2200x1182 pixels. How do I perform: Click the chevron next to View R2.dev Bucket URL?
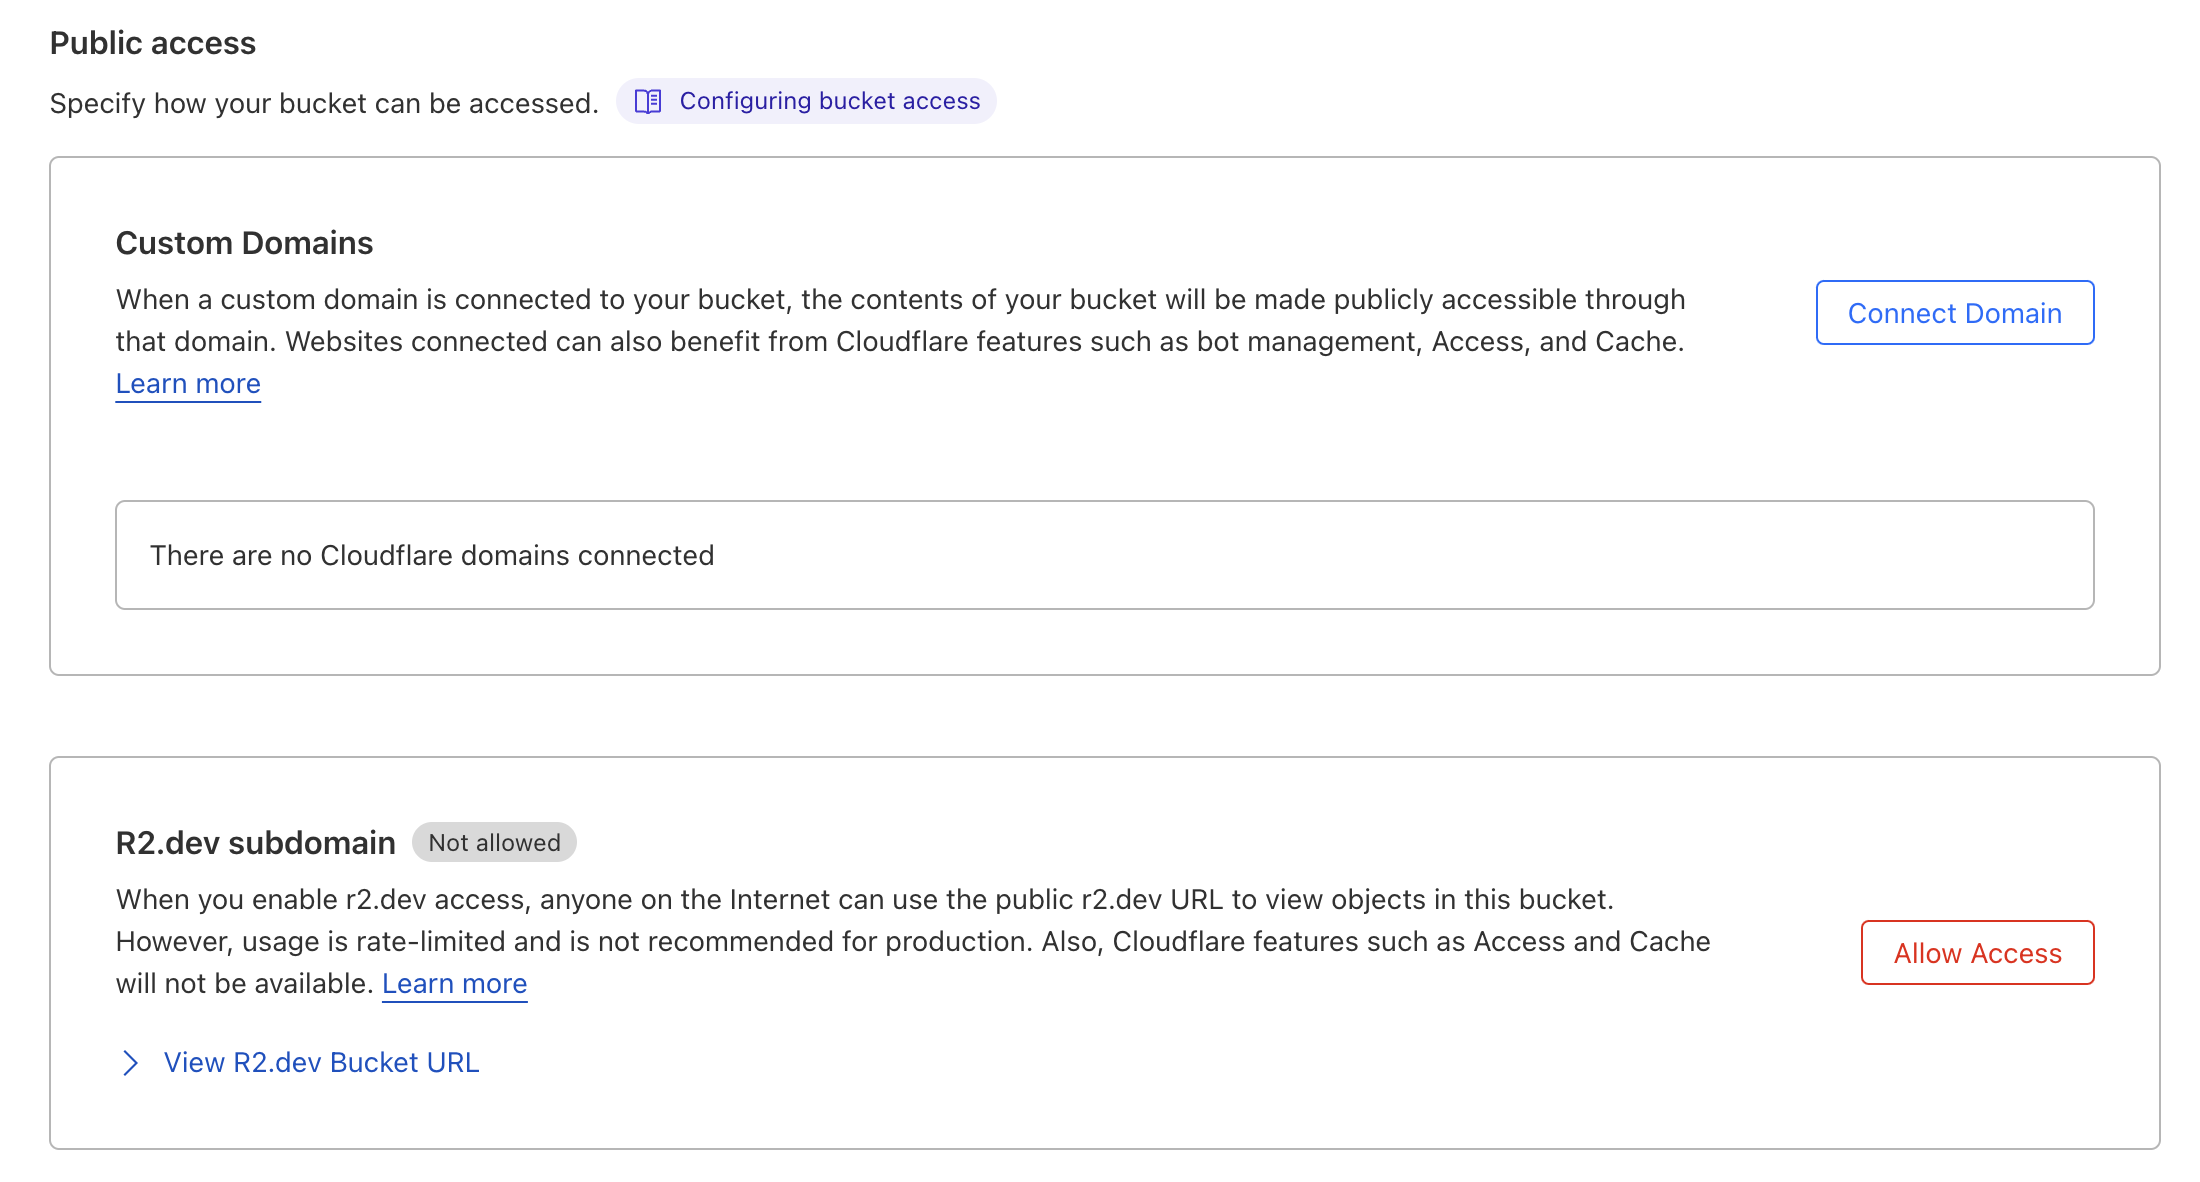[131, 1062]
